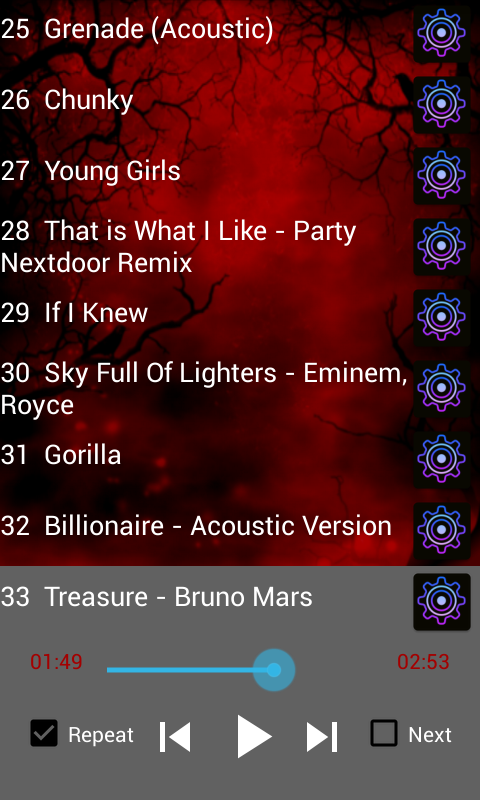Open gear icon beside Grenade (Acoustic)
This screenshot has width=480, height=800.
[442, 33]
